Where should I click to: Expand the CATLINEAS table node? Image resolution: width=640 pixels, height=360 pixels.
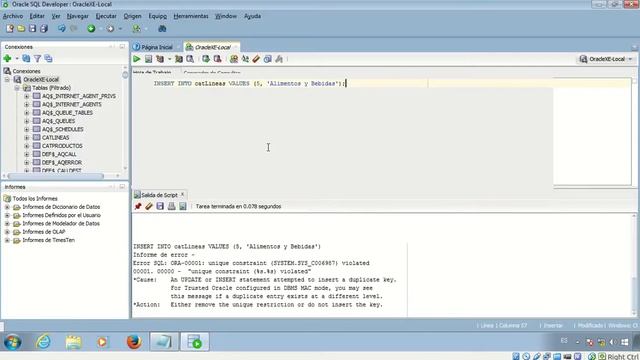27,138
